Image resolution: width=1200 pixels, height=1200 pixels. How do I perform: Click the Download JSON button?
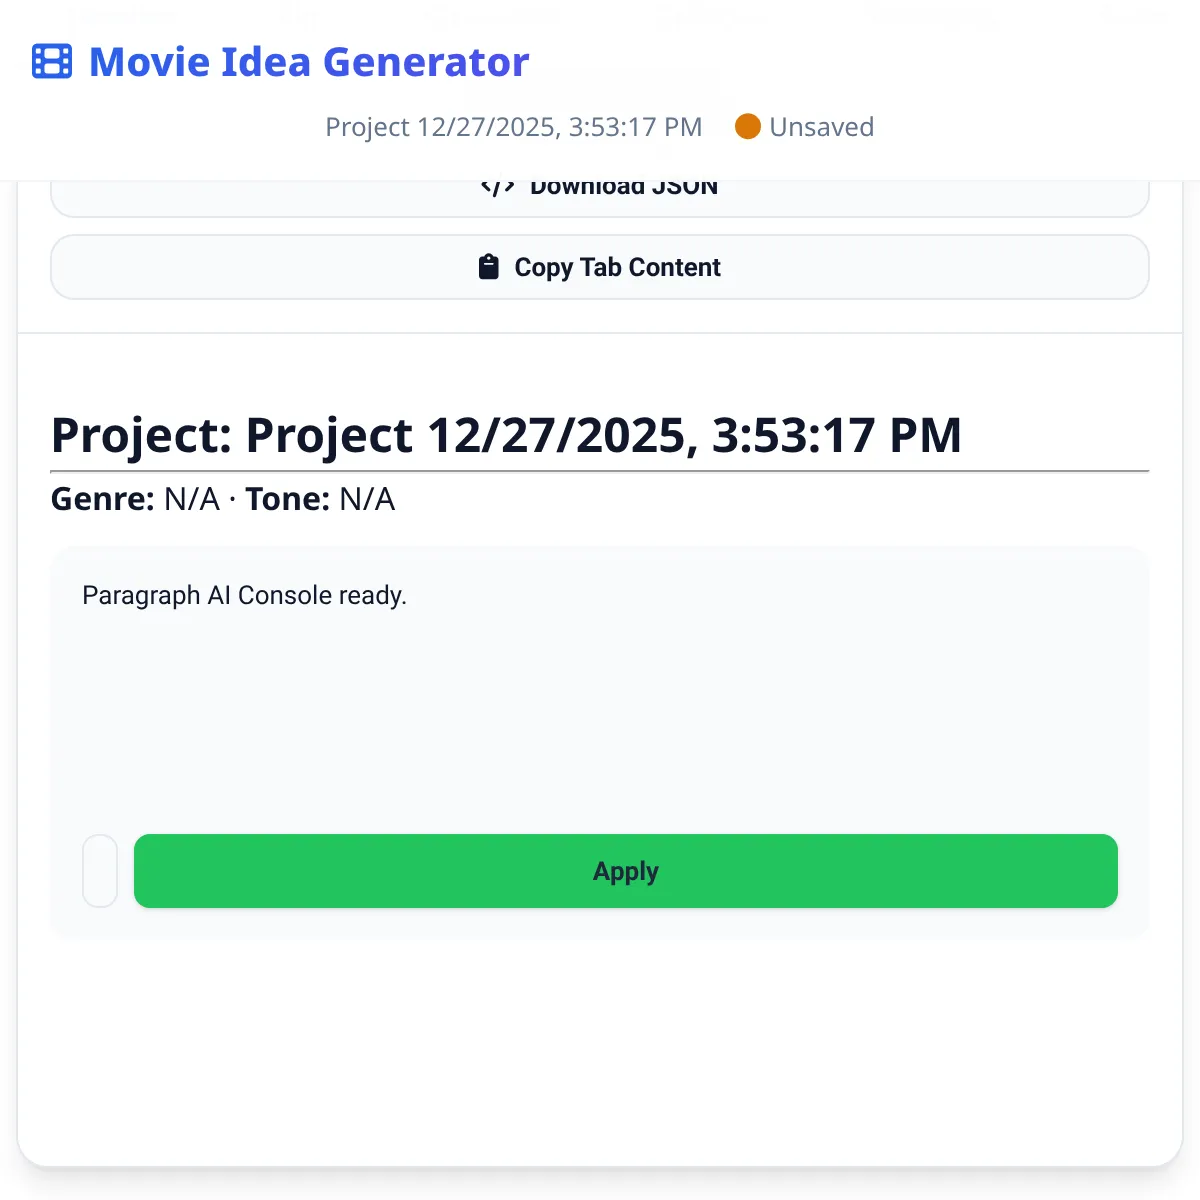click(x=600, y=190)
